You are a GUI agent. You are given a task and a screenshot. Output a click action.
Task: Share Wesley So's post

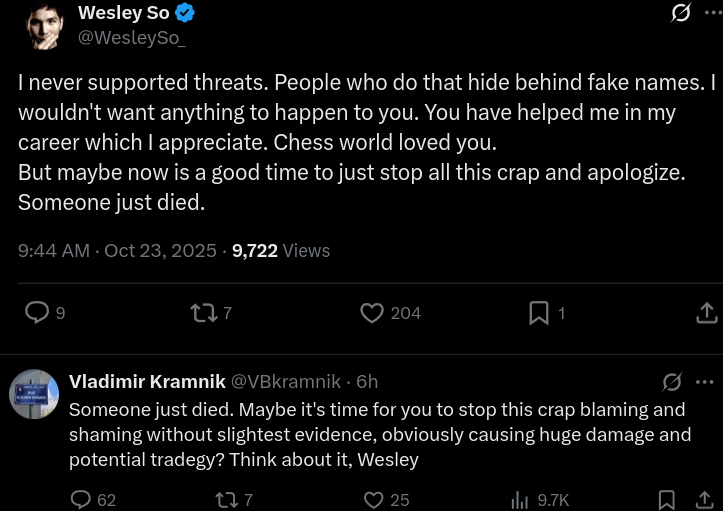[706, 313]
